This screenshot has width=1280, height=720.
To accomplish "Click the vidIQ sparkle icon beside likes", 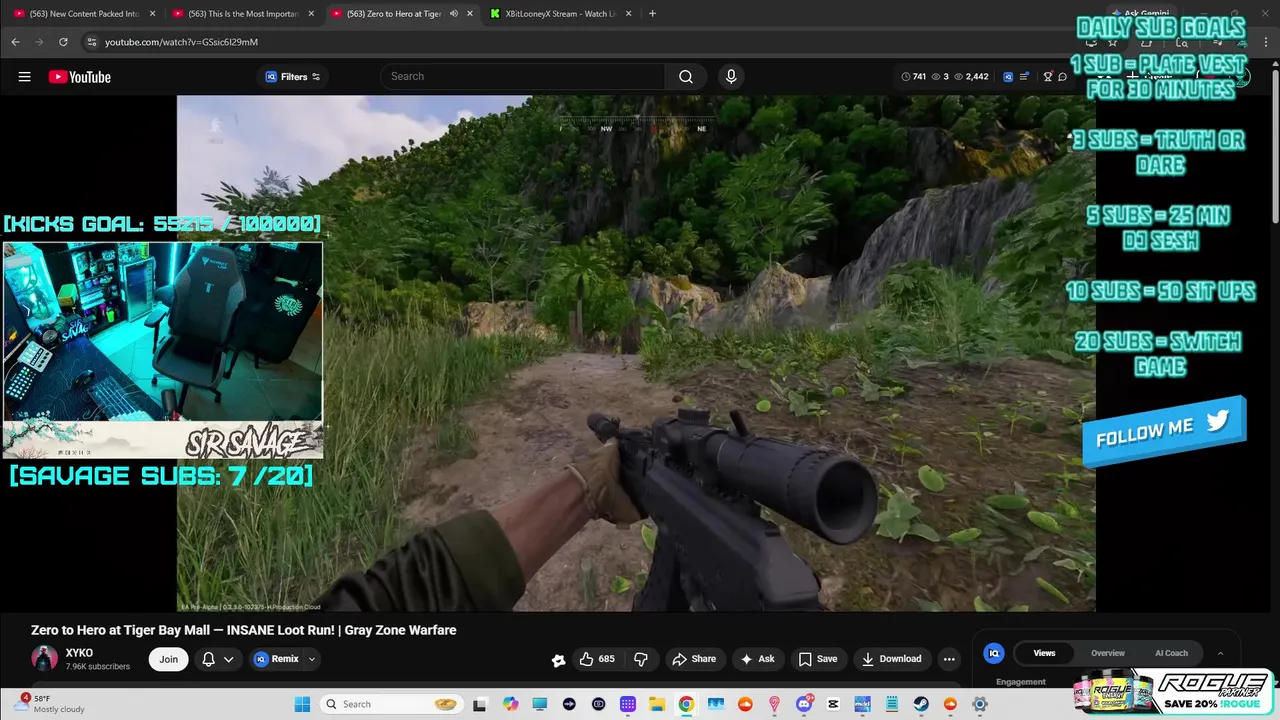I will (x=559, y=659).
